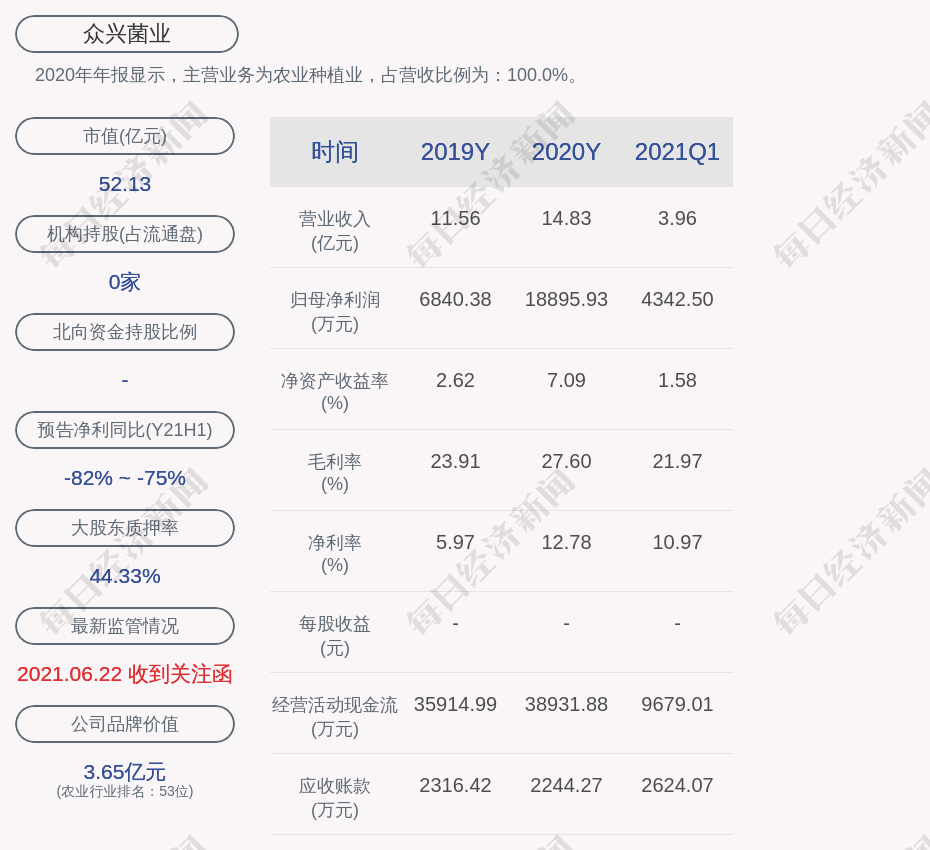930x850 pixels.
Task: Click revenue value 14.83
Action: tap(566, 218)
